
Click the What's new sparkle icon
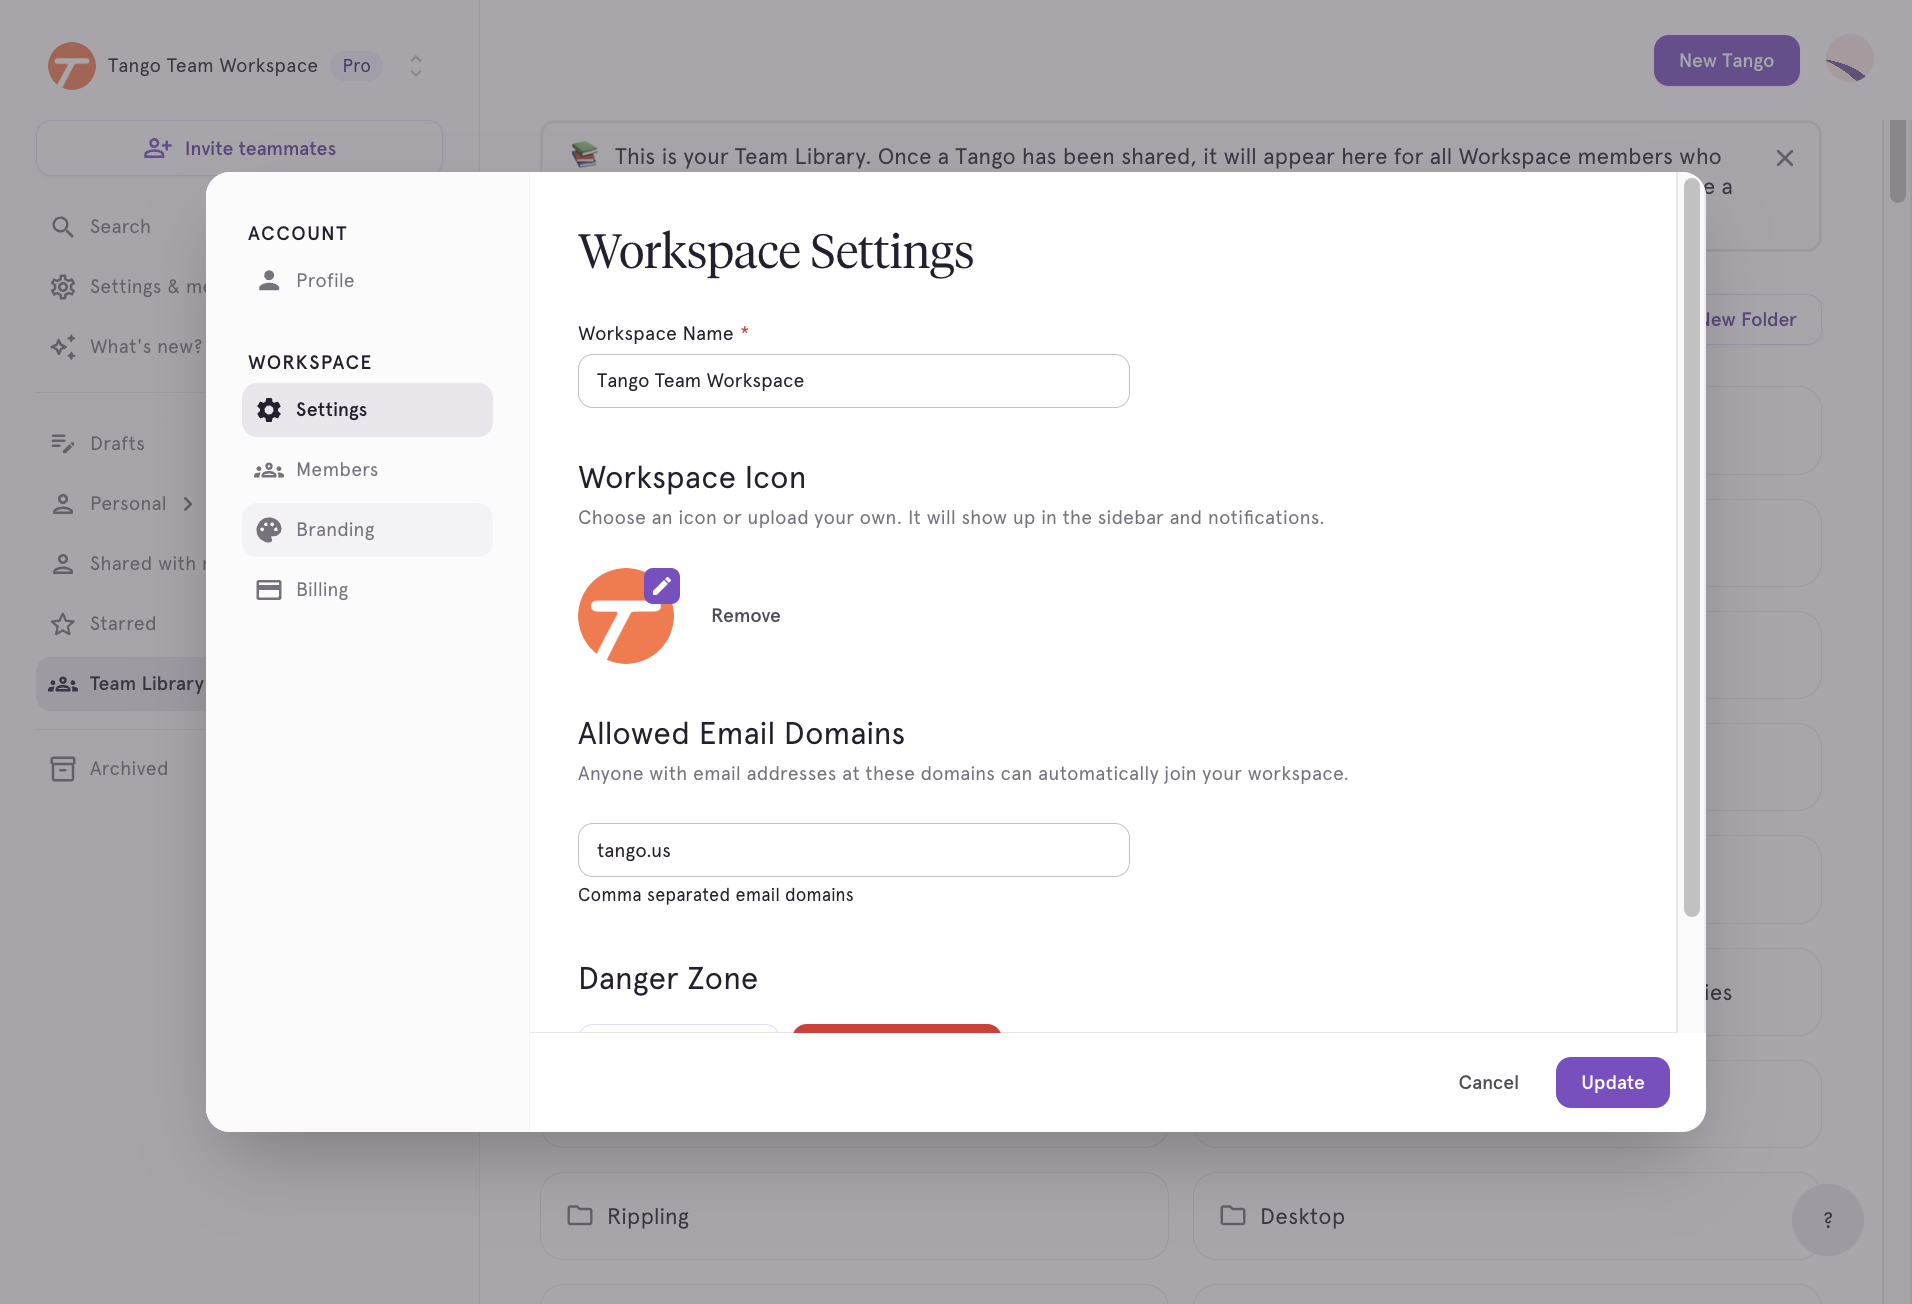[x=63, y=347]
